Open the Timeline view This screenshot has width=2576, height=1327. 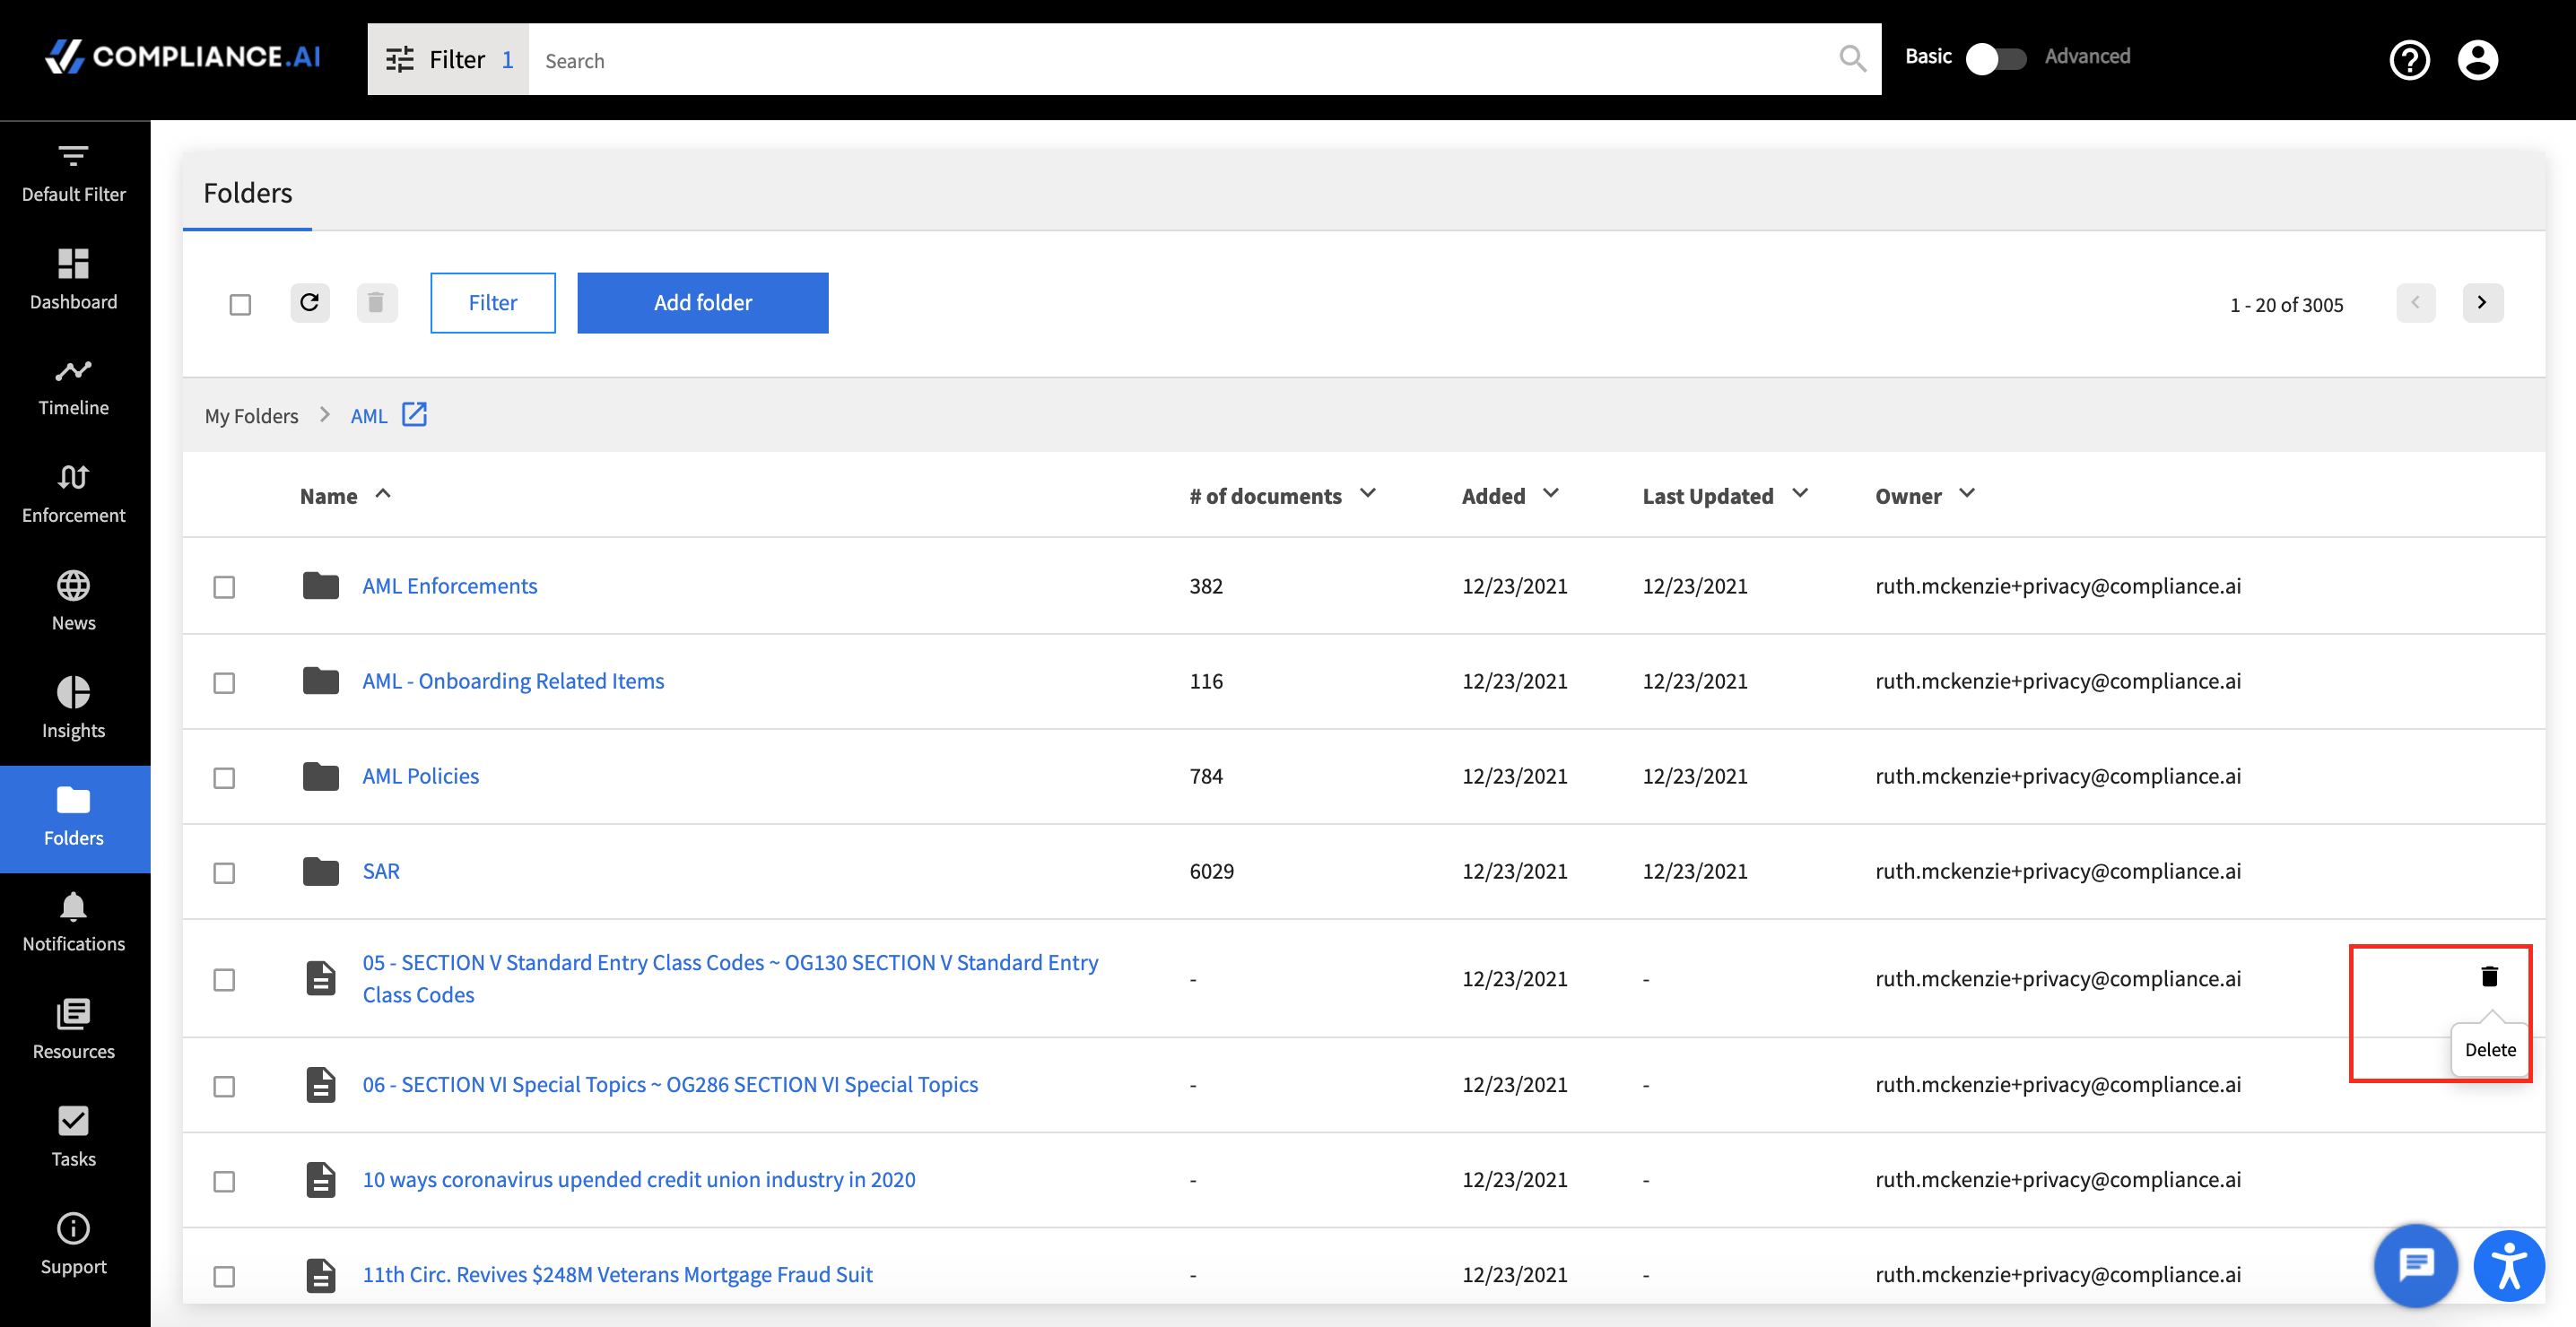click(74, 388)
